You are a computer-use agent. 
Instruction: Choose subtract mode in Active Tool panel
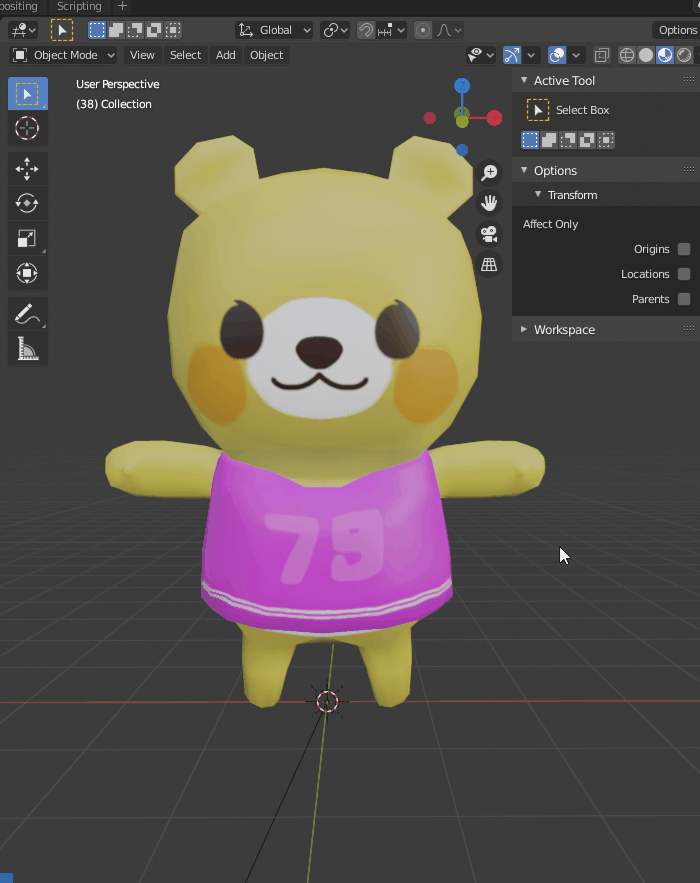coord(568,140)
